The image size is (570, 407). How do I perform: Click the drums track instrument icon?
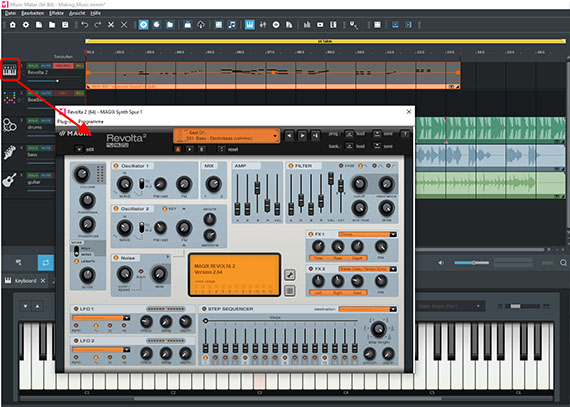[9, 125]
